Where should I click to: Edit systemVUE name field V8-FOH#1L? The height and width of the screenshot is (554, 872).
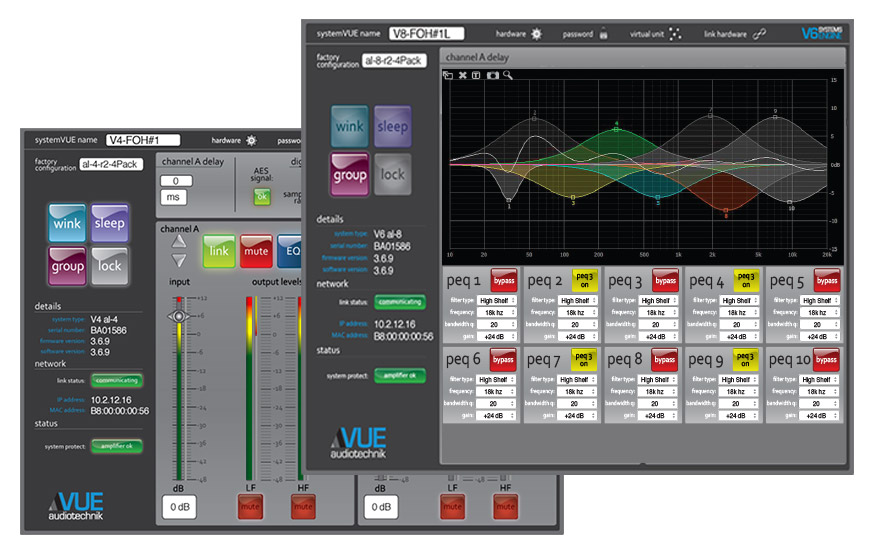(427, 34)
